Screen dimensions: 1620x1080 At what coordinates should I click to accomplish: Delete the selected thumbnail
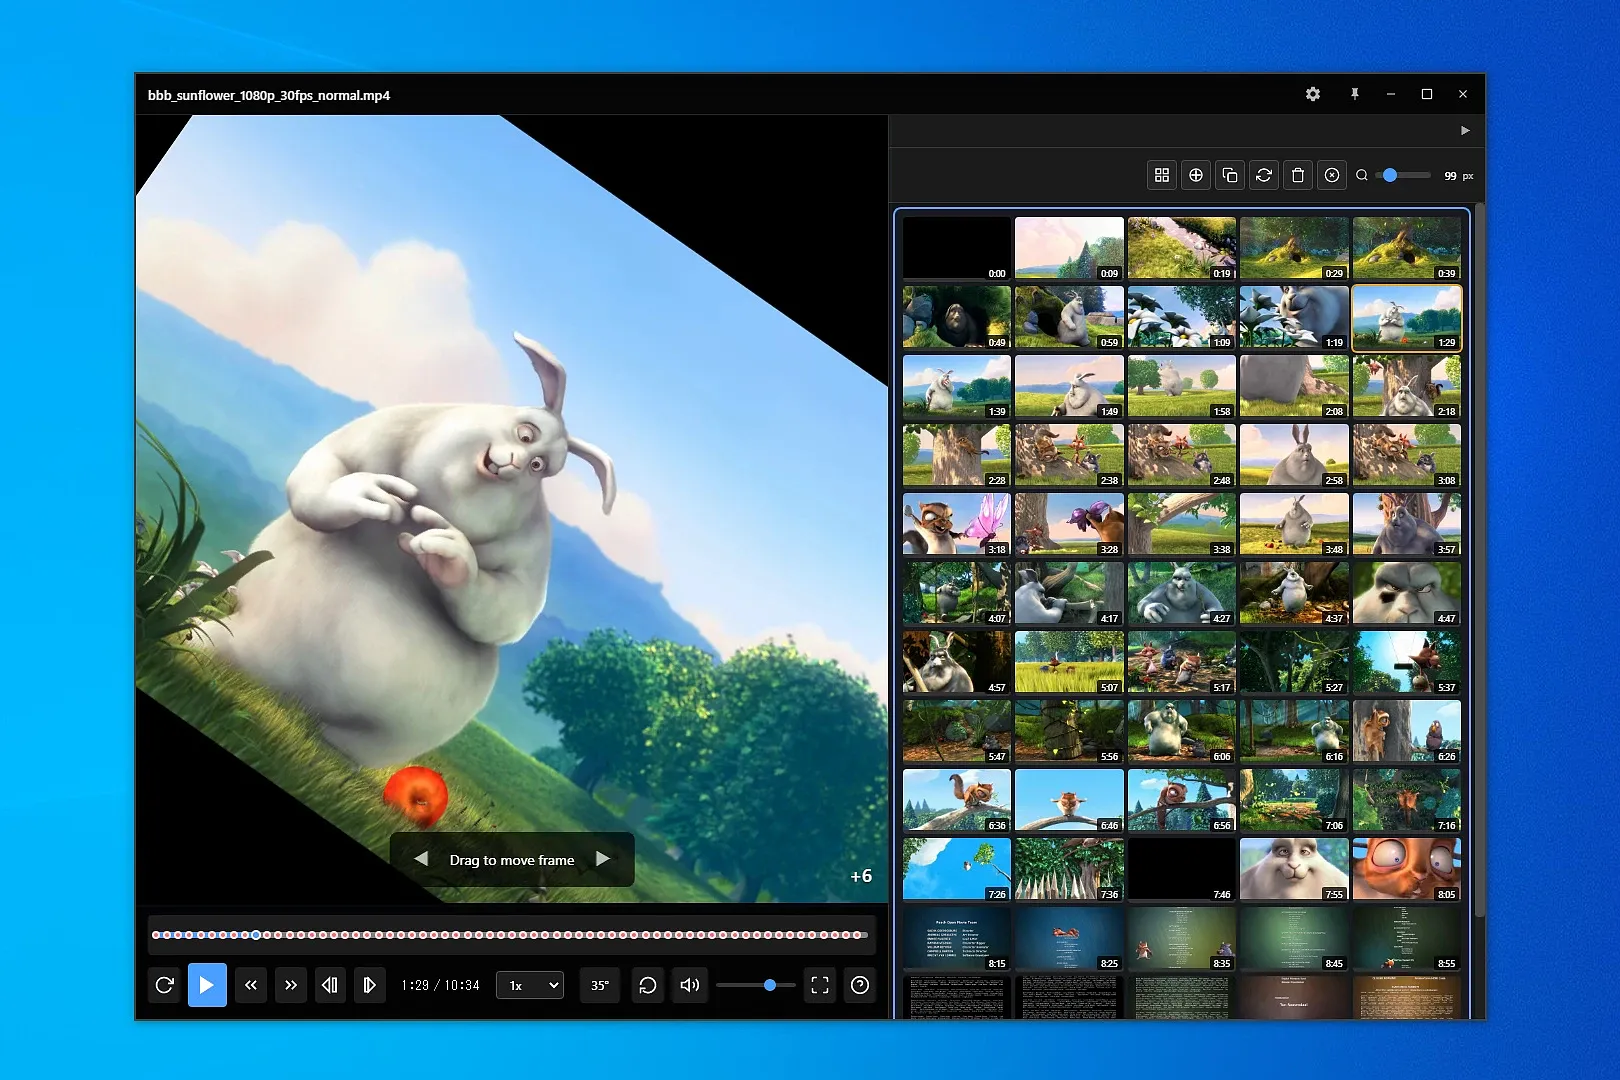tap(1298, 175)
